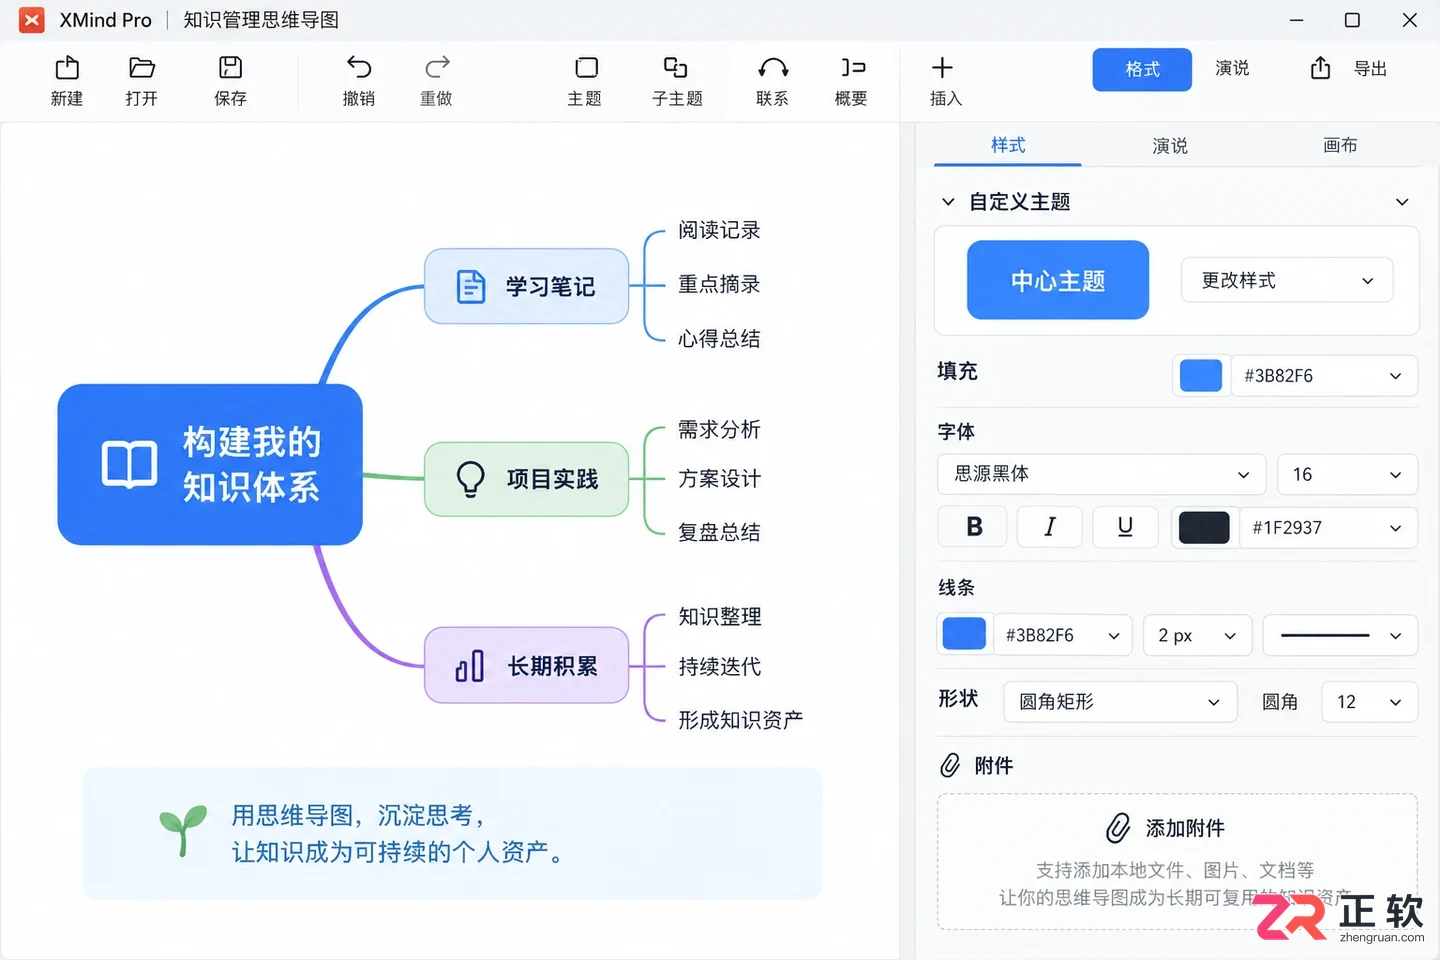The image size is (1440, 960).
Task: Redo using the 重做 icon
Action: pos(437,68)
